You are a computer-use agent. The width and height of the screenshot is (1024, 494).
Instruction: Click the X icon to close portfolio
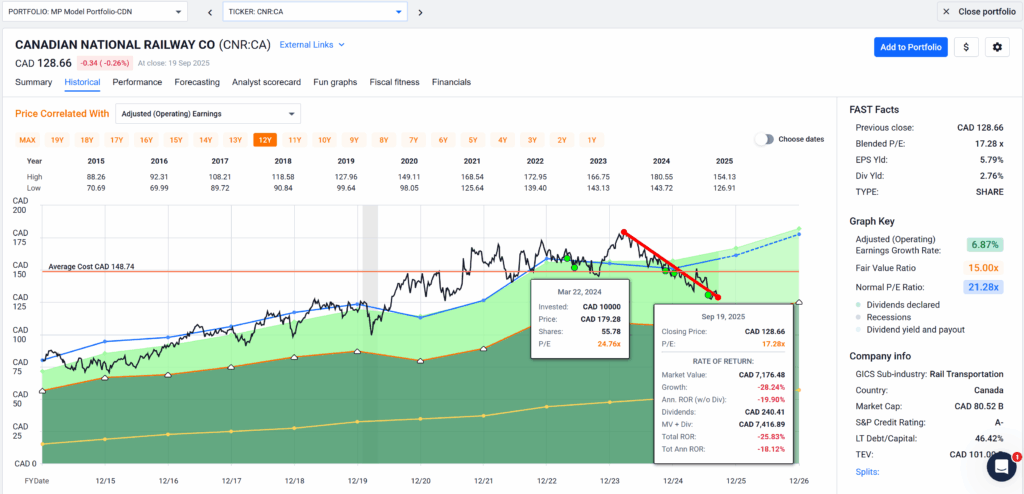[948, 12]
